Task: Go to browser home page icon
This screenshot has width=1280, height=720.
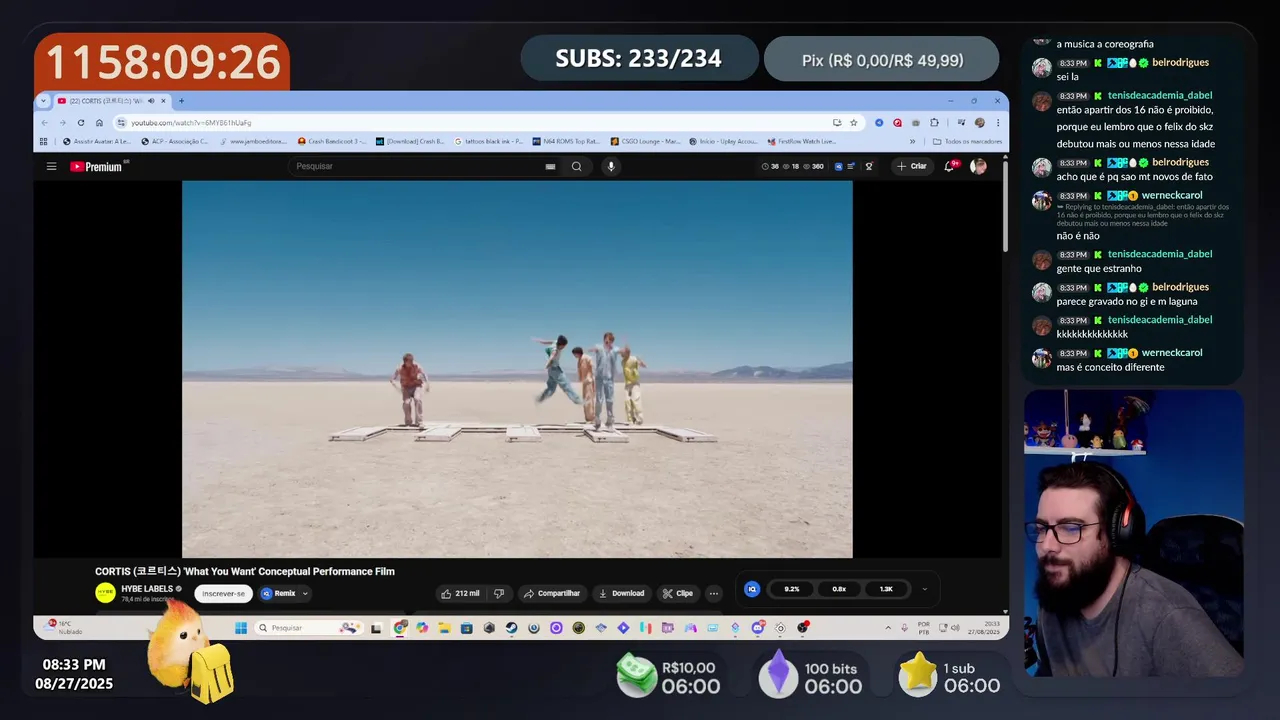Action: [x=99, y=122]
